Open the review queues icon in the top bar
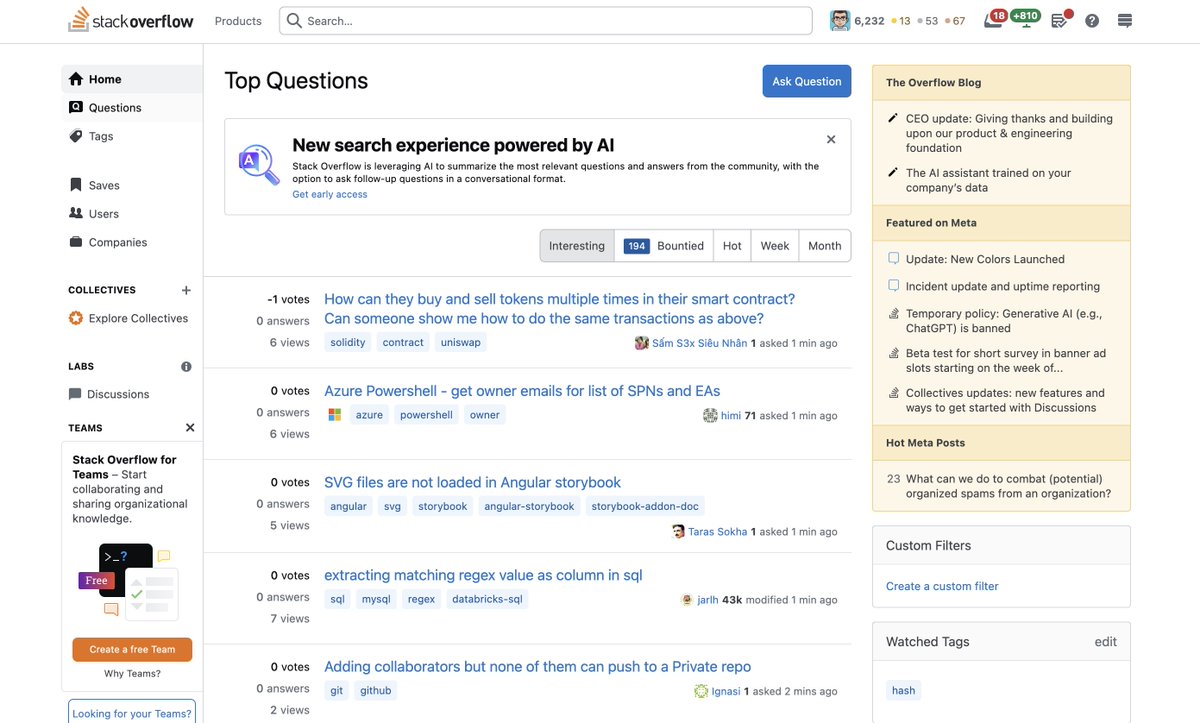This screenshot has width=1200, height=723. (x=1061, y=20)
